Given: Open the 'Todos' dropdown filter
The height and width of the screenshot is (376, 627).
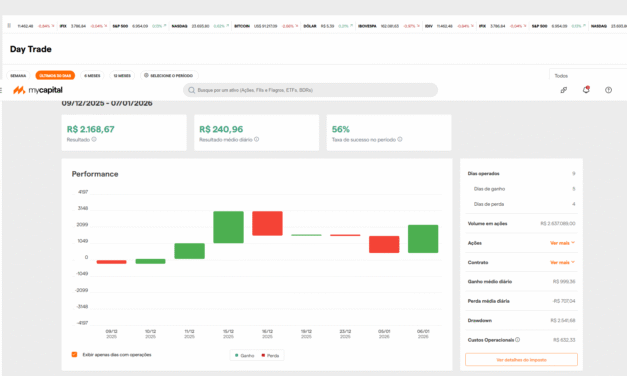Looking at the screenshot, I should pos(588,76).
